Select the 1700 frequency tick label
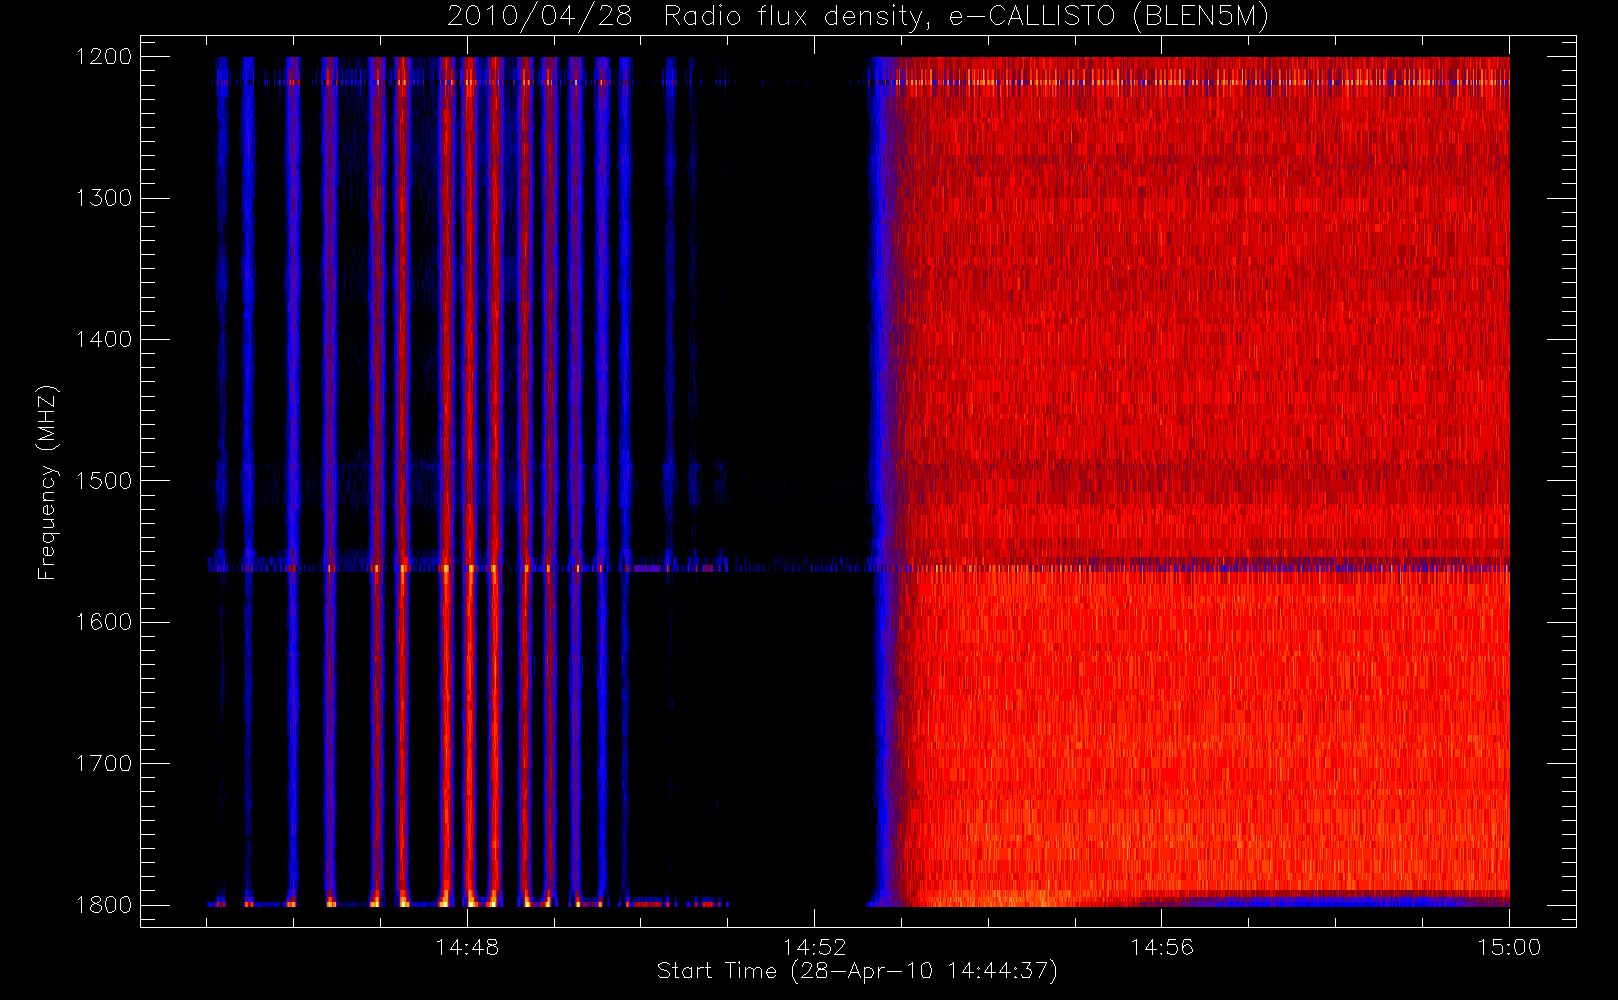1618x1000 pixels. pos(104,763)
